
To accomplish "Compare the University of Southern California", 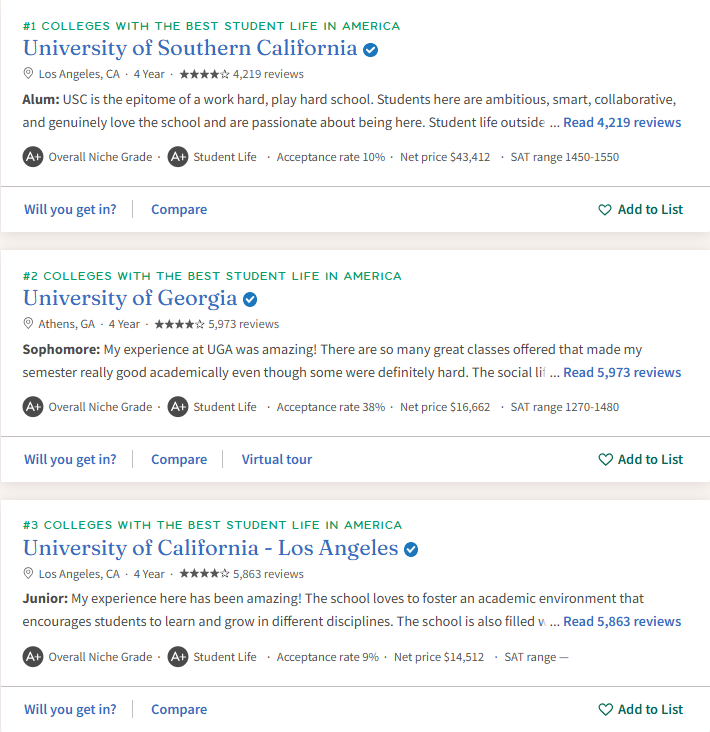I will tap(179, 210).
